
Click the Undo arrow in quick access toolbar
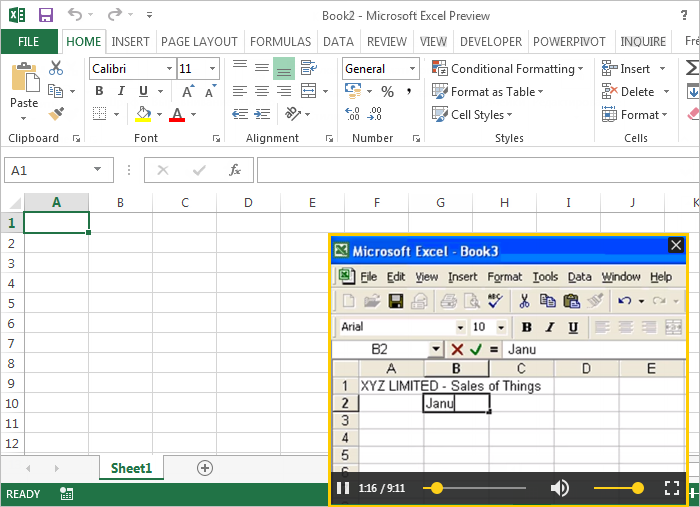point(75,15)
